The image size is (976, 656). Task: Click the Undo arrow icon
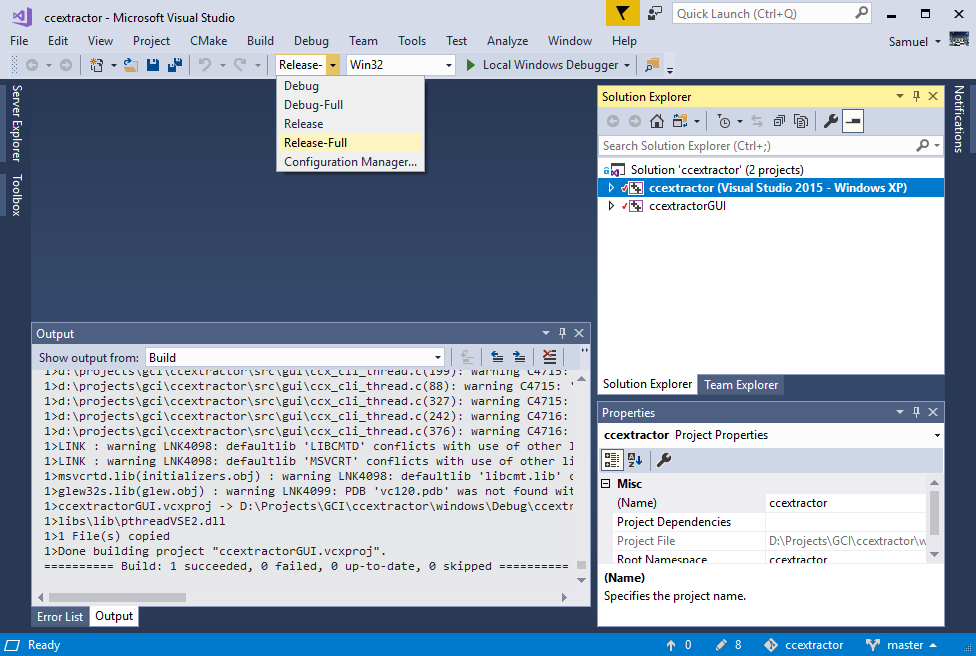pos(205,65)
